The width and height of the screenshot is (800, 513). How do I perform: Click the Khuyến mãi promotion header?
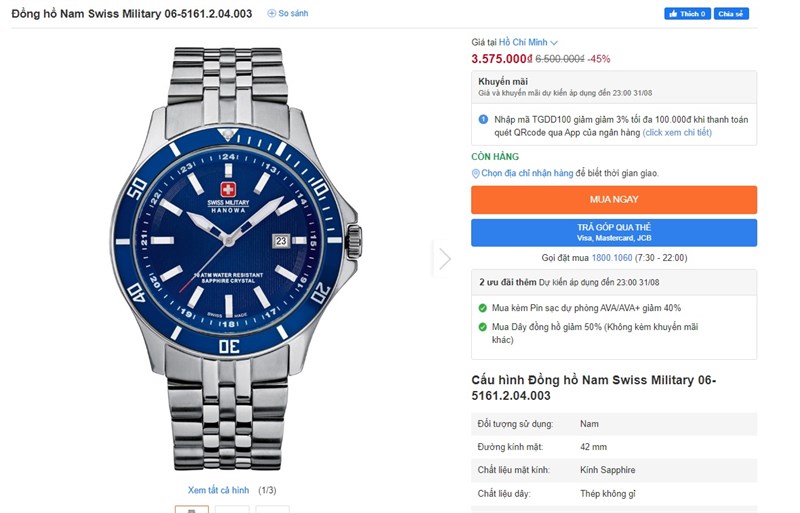click(499, 81)
